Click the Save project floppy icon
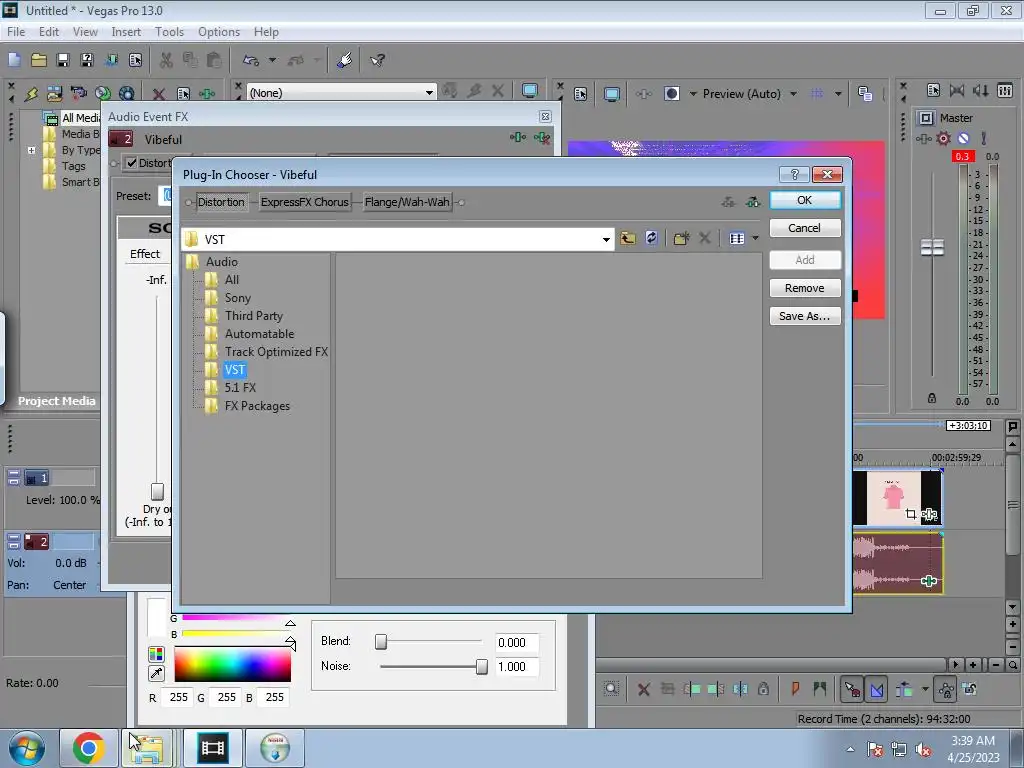1024x768 pixels. (x=63, y=60)
